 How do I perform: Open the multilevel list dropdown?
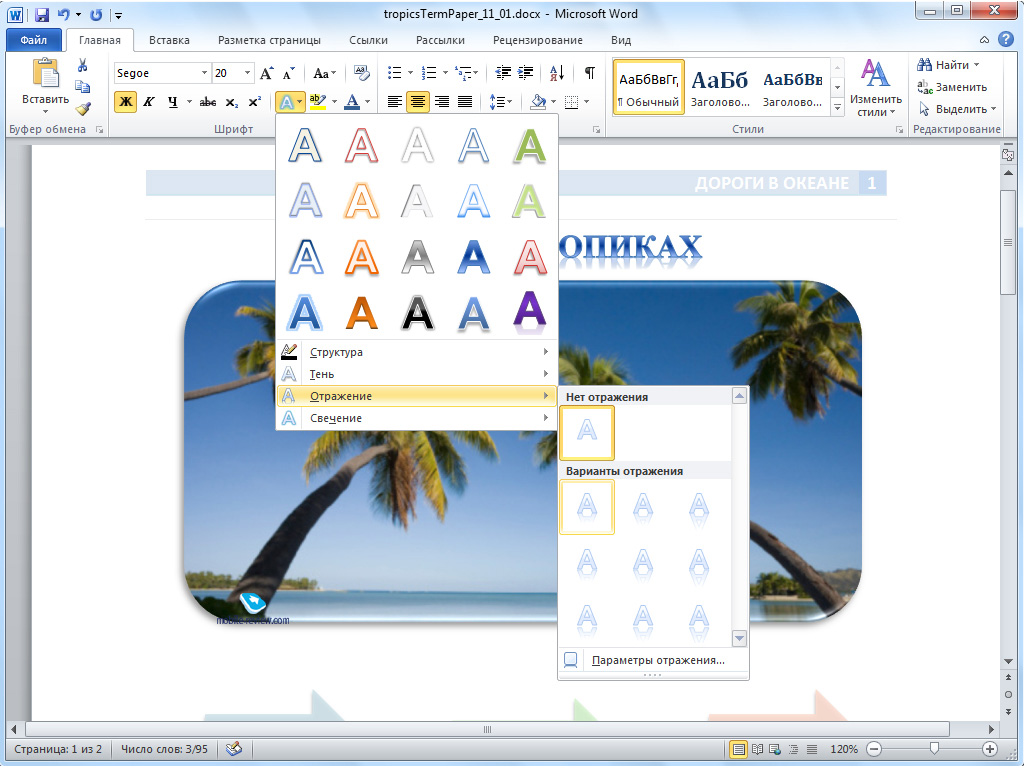click(x=466, y=72)
